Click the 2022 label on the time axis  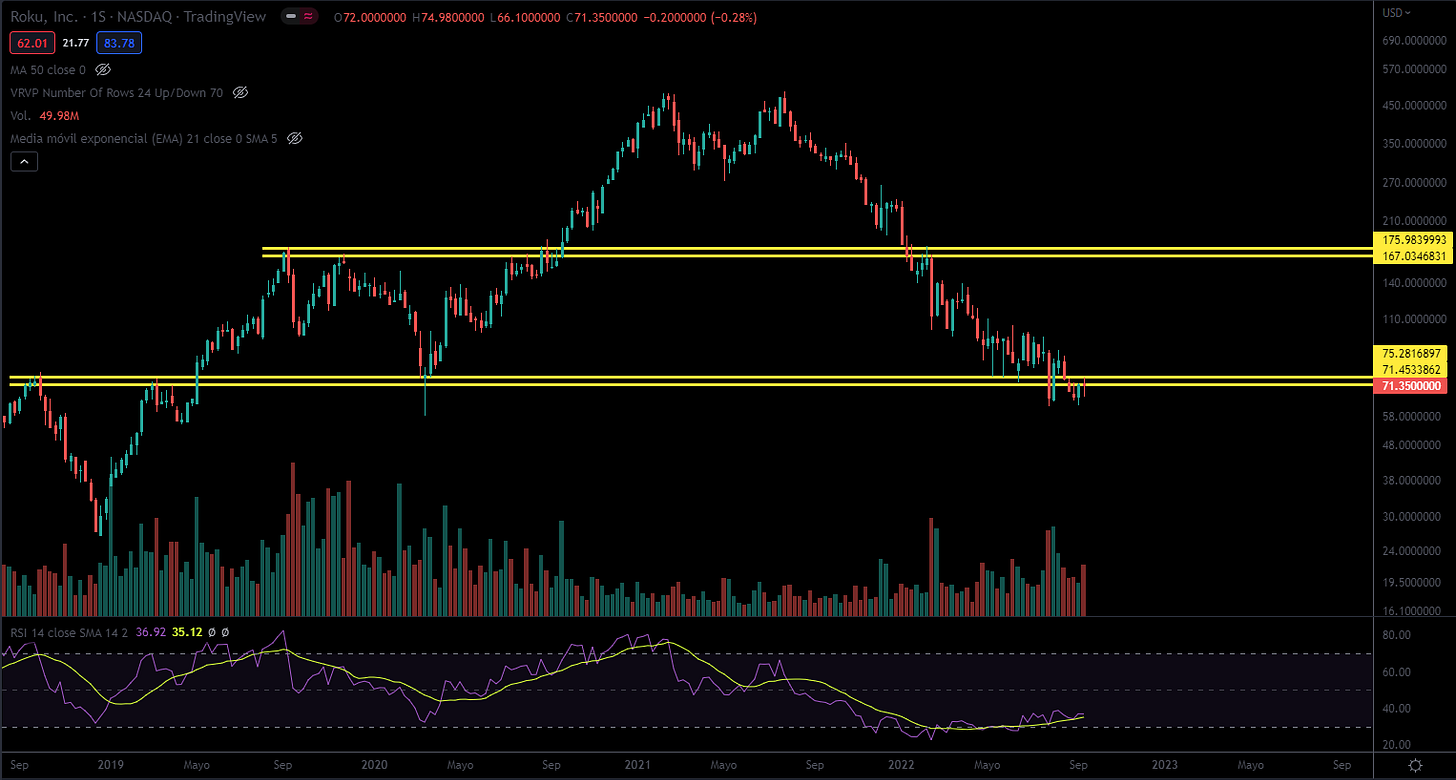[902, 764]
